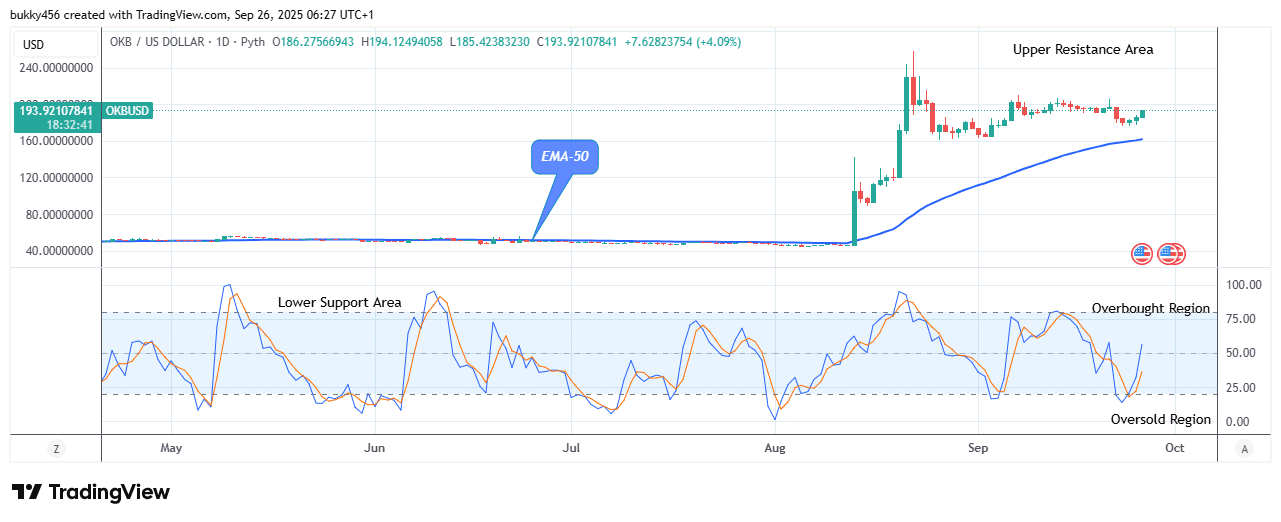
Task: Open the leftmost US flag economic event icon
Action: 1142,253
